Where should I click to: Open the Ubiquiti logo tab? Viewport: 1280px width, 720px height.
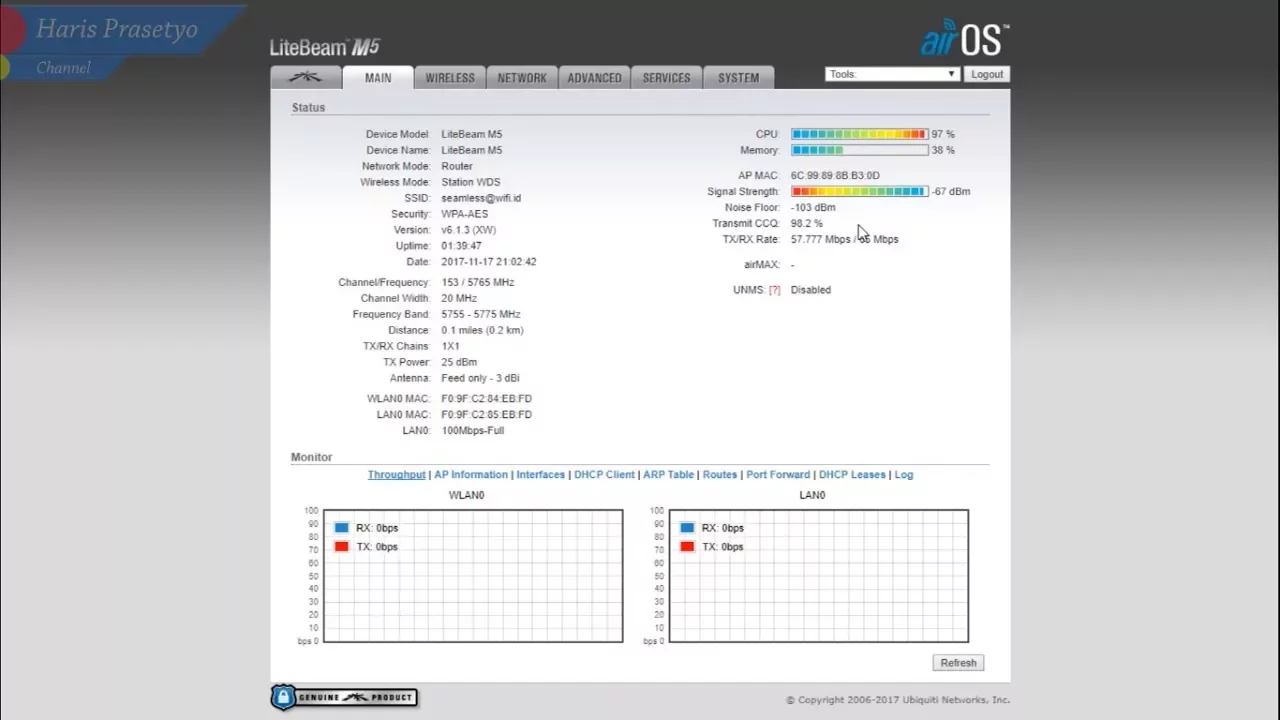pos(306,77)
